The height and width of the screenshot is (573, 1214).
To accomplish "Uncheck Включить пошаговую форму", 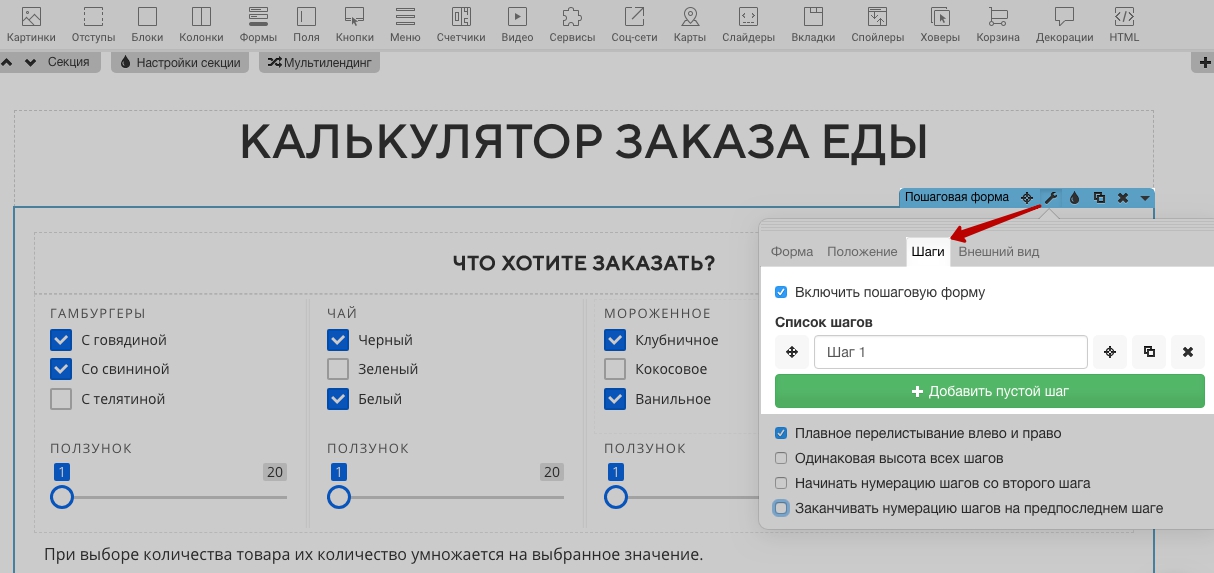I will [x=781, y=293].
